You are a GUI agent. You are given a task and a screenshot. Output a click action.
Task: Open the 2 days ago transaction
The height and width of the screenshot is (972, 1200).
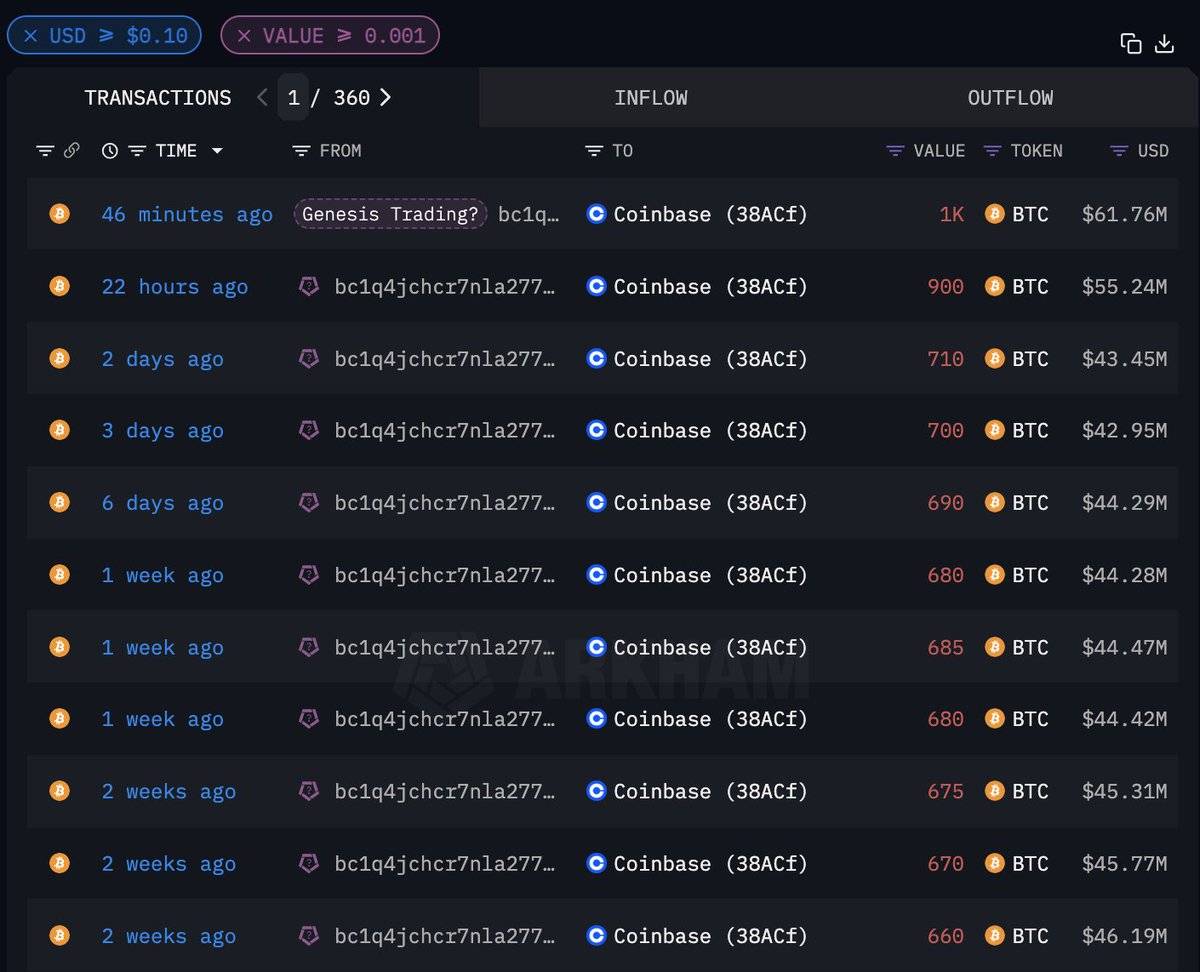[162, 359]
